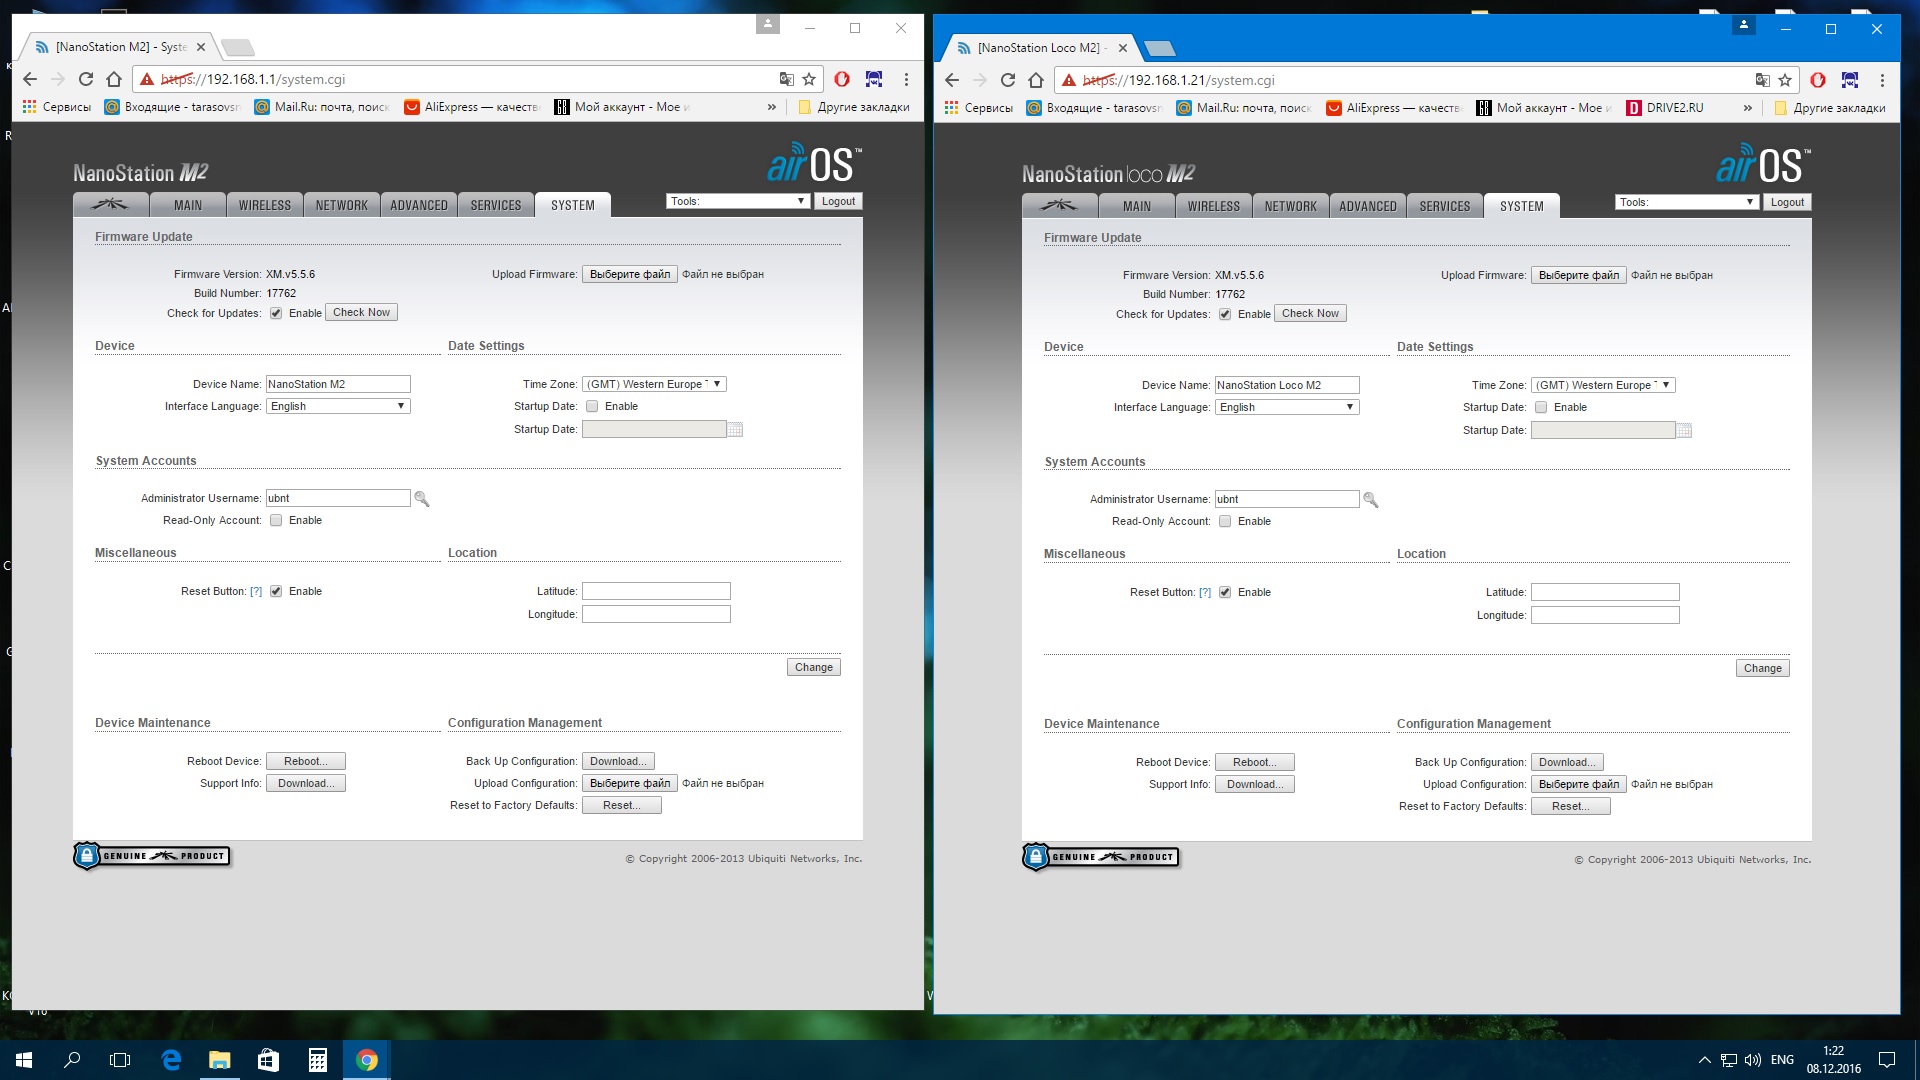This screenshot has height=1080, width=1920.
Task: Select SYSTEM tab in right window
Action: (x=1522, y=206)
